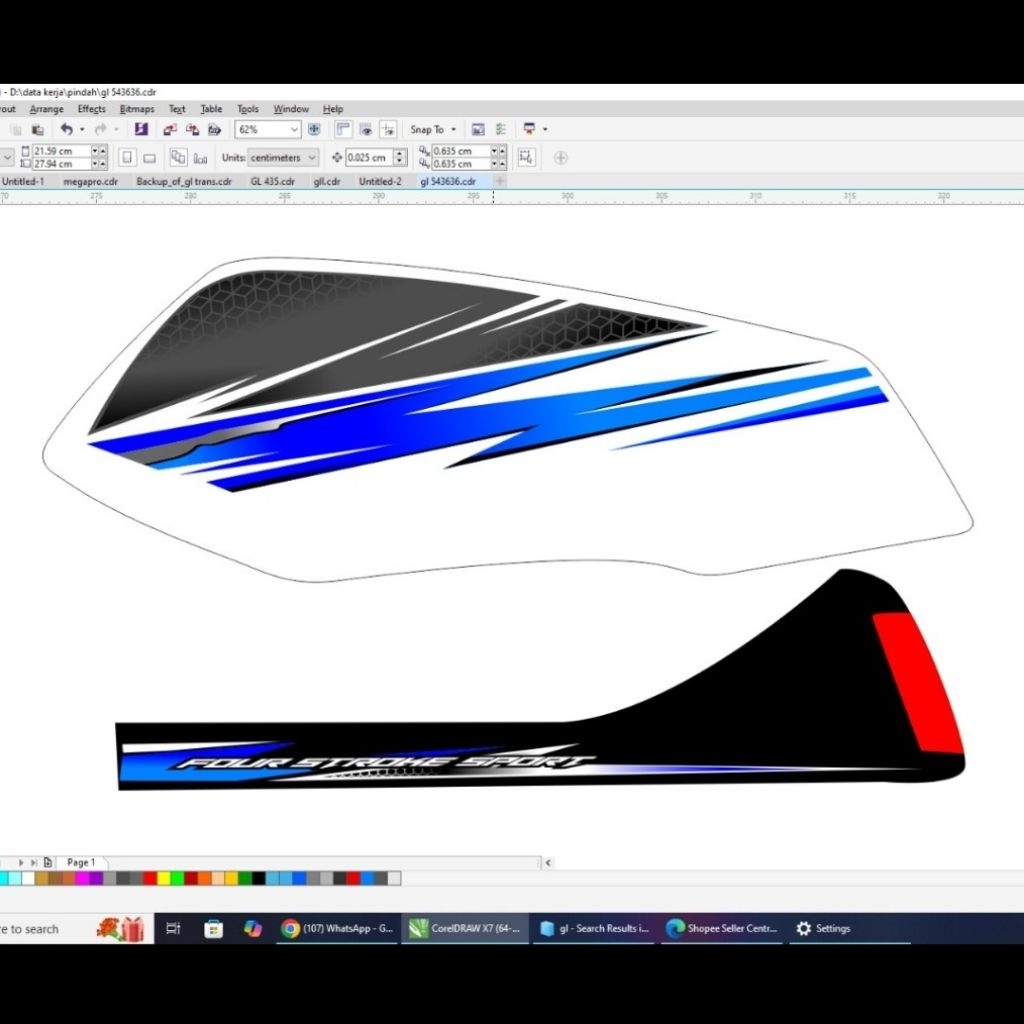
Task: Select the Page 1 tab at the bottom
Action: (80, 862)
